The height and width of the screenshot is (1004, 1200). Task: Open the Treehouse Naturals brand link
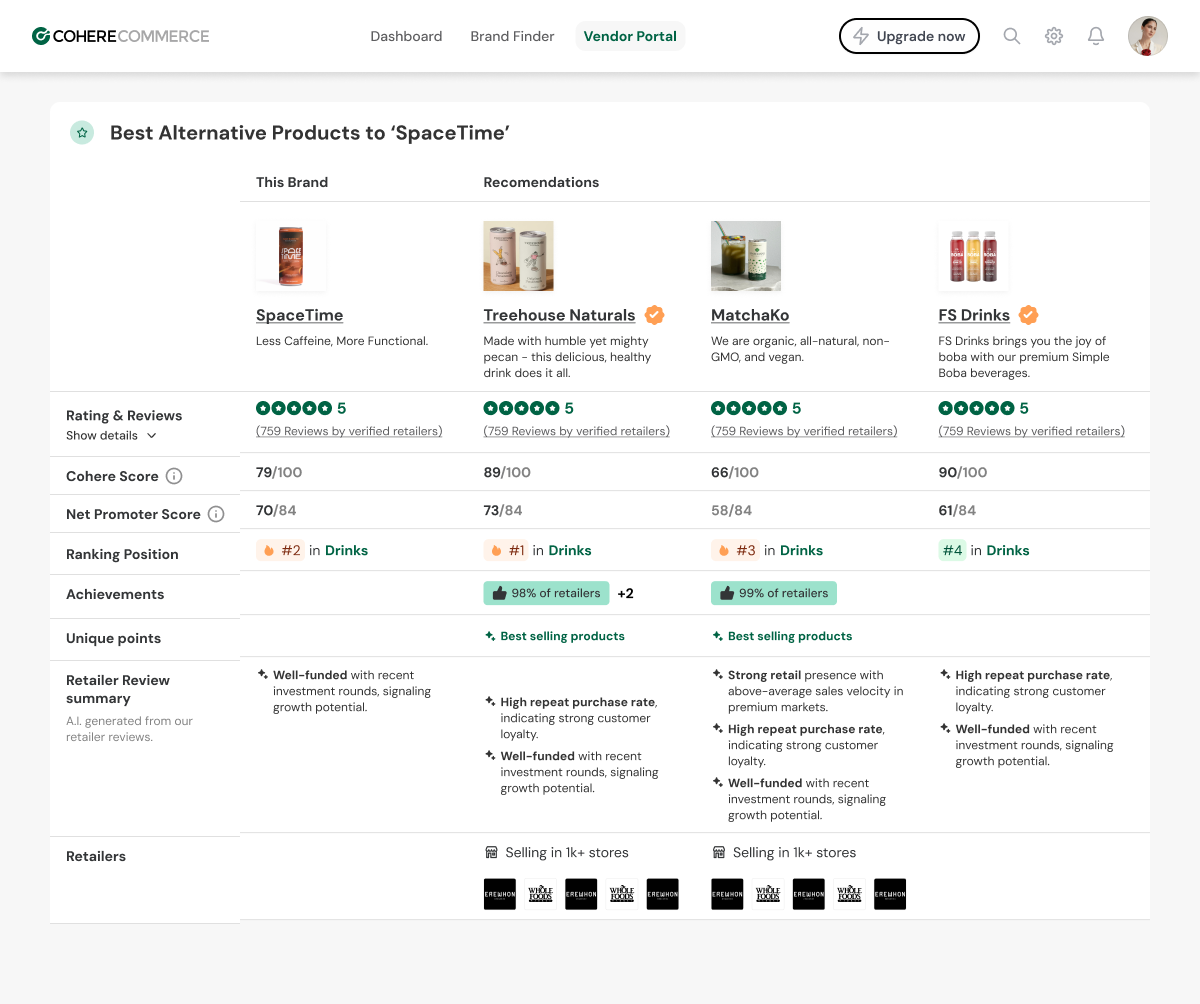pos(559,315)
